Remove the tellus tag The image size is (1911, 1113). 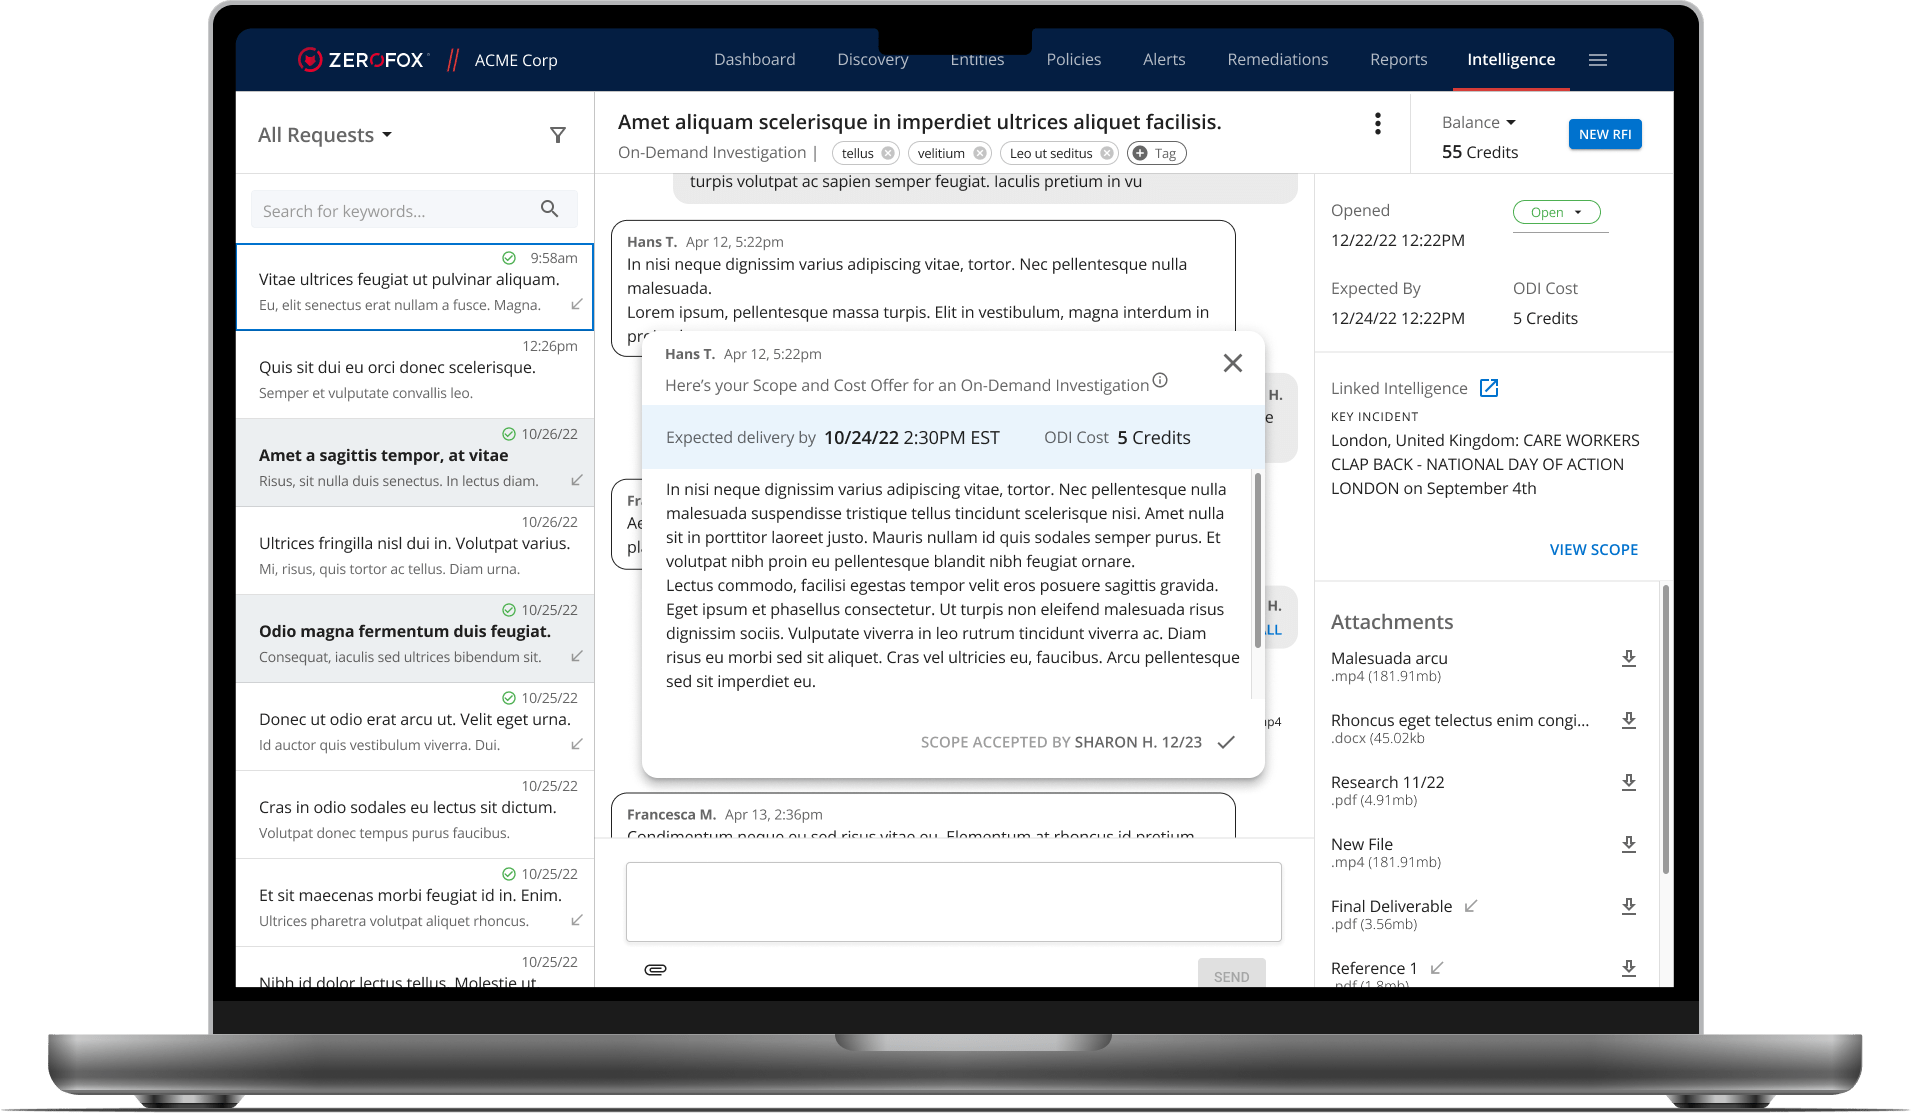pos(888,153)
